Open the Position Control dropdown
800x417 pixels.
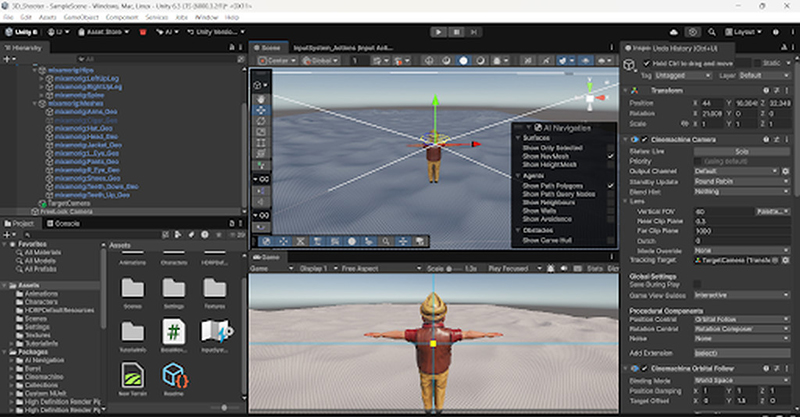coord(742,319)
